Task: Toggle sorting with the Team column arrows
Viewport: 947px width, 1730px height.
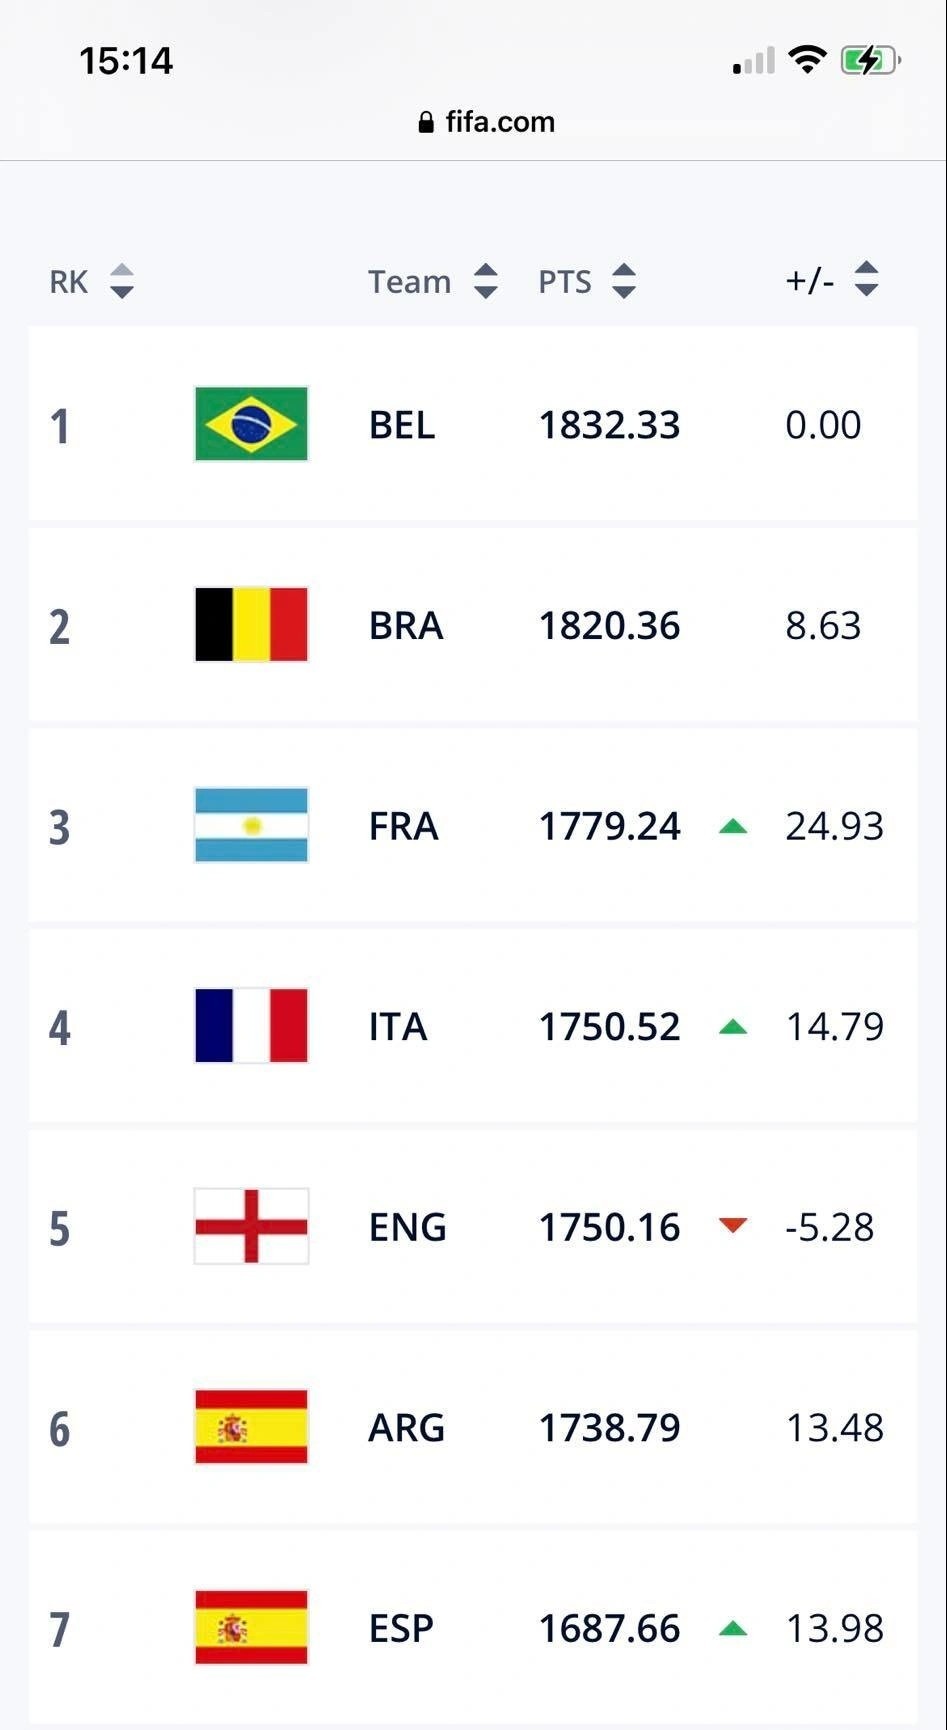Action: [485, 281]
